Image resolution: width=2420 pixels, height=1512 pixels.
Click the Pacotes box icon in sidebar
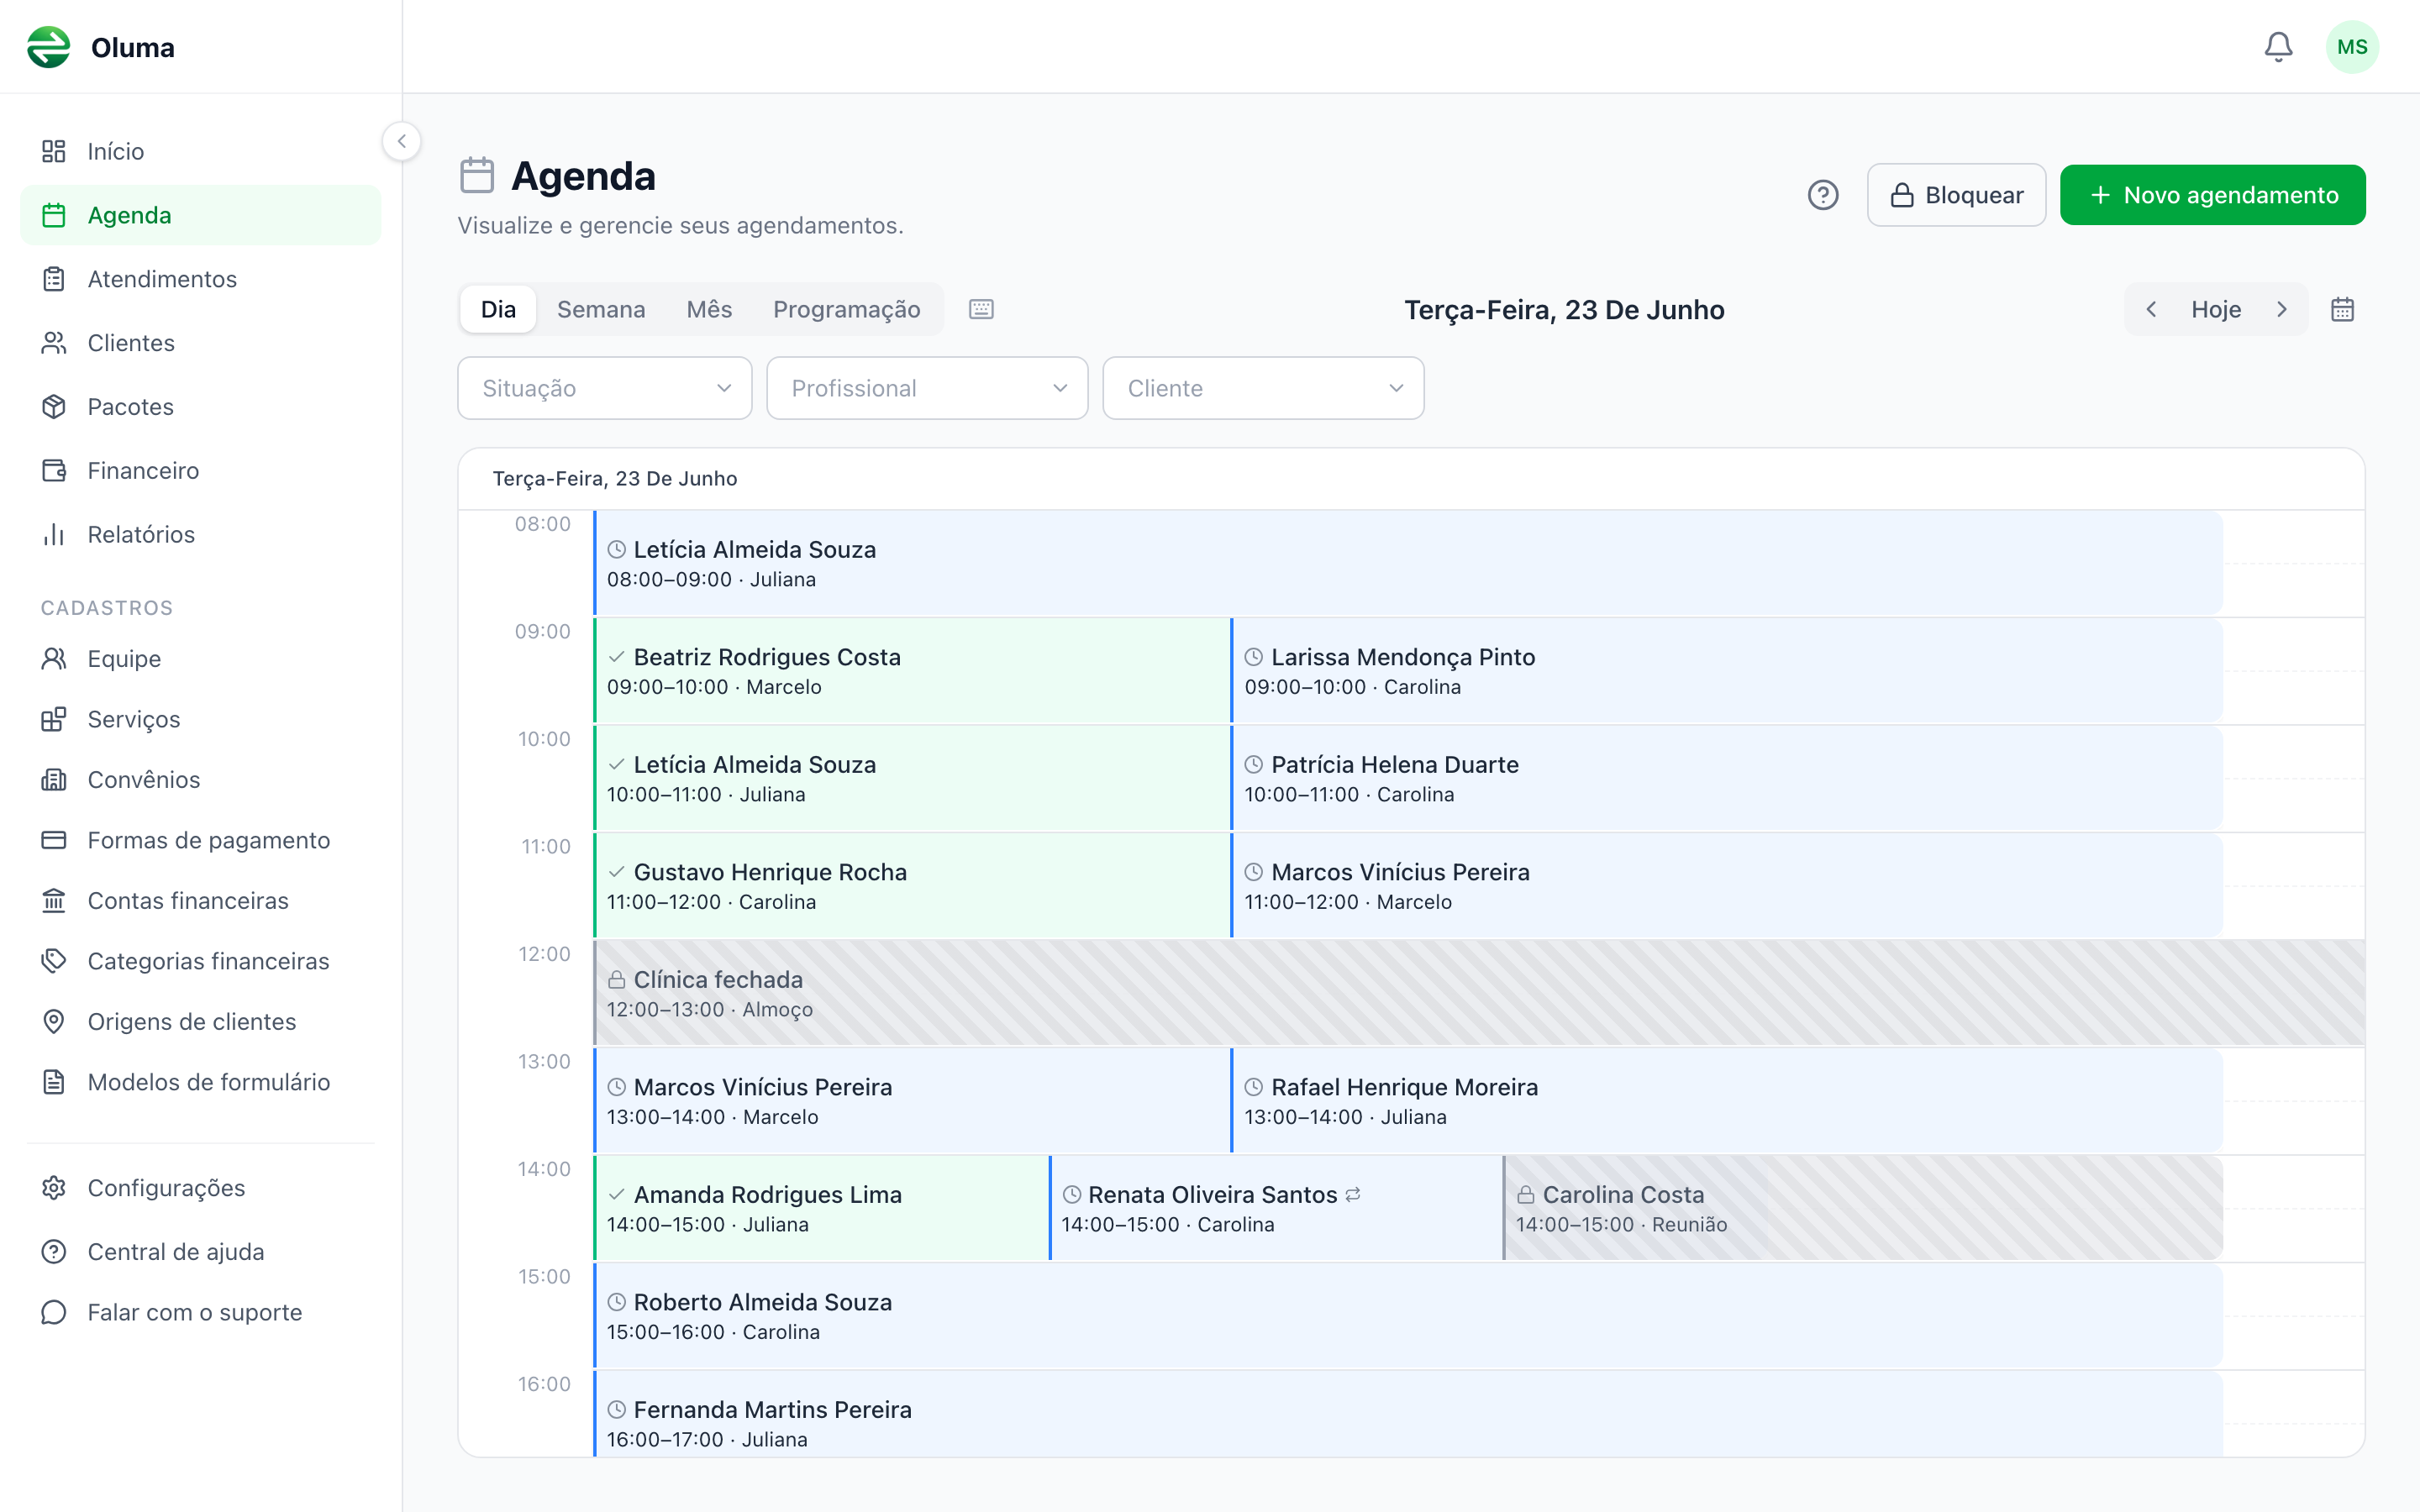pyautogui.click(x=54, y=407)
